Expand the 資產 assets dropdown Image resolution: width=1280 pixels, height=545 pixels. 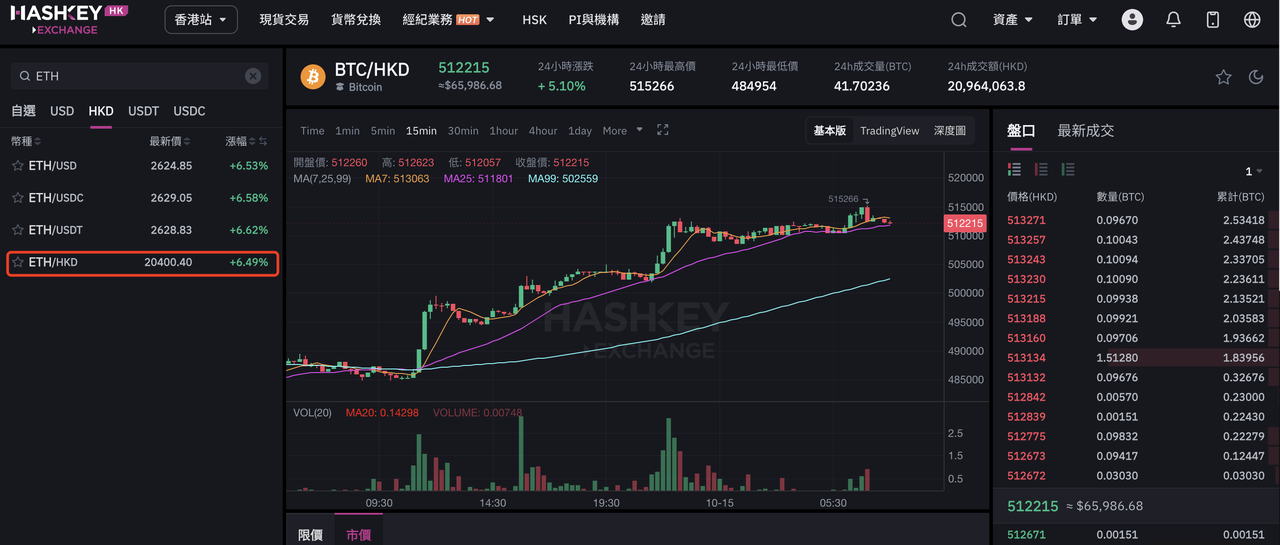[x=1013, y=20]
